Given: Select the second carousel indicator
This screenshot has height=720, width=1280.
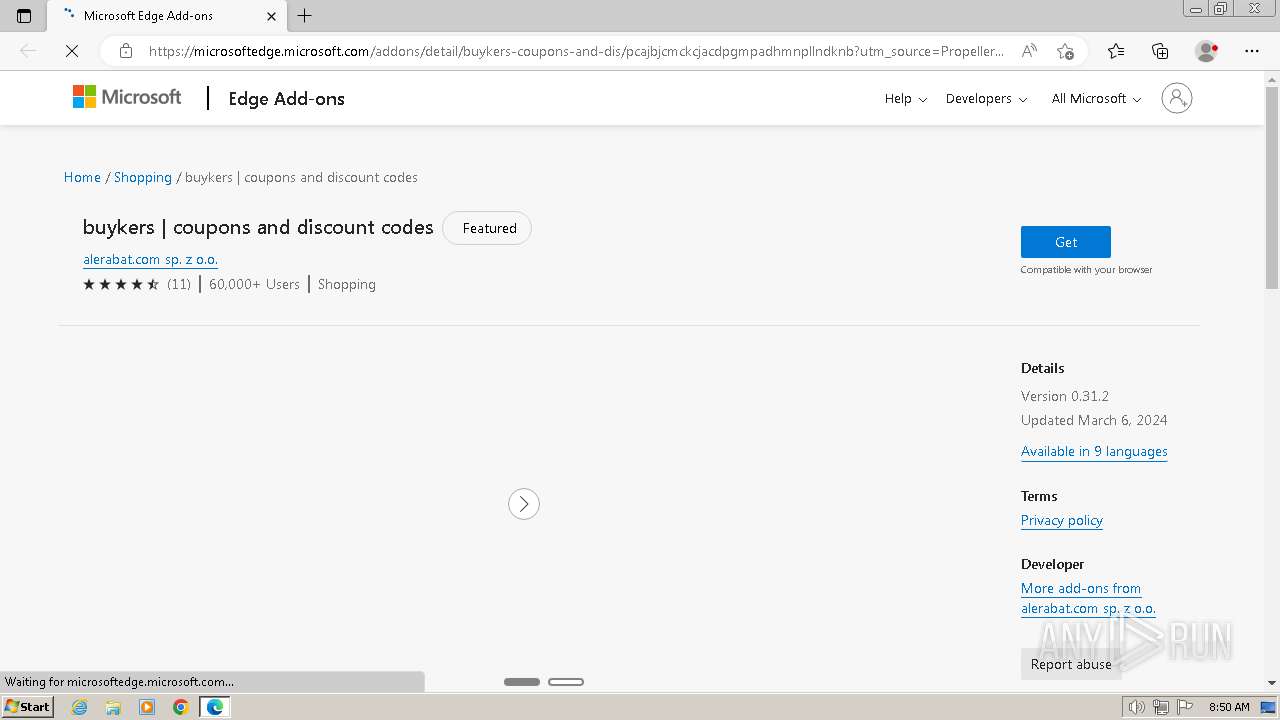Looking at the screenshot, I should coord(566,682).
